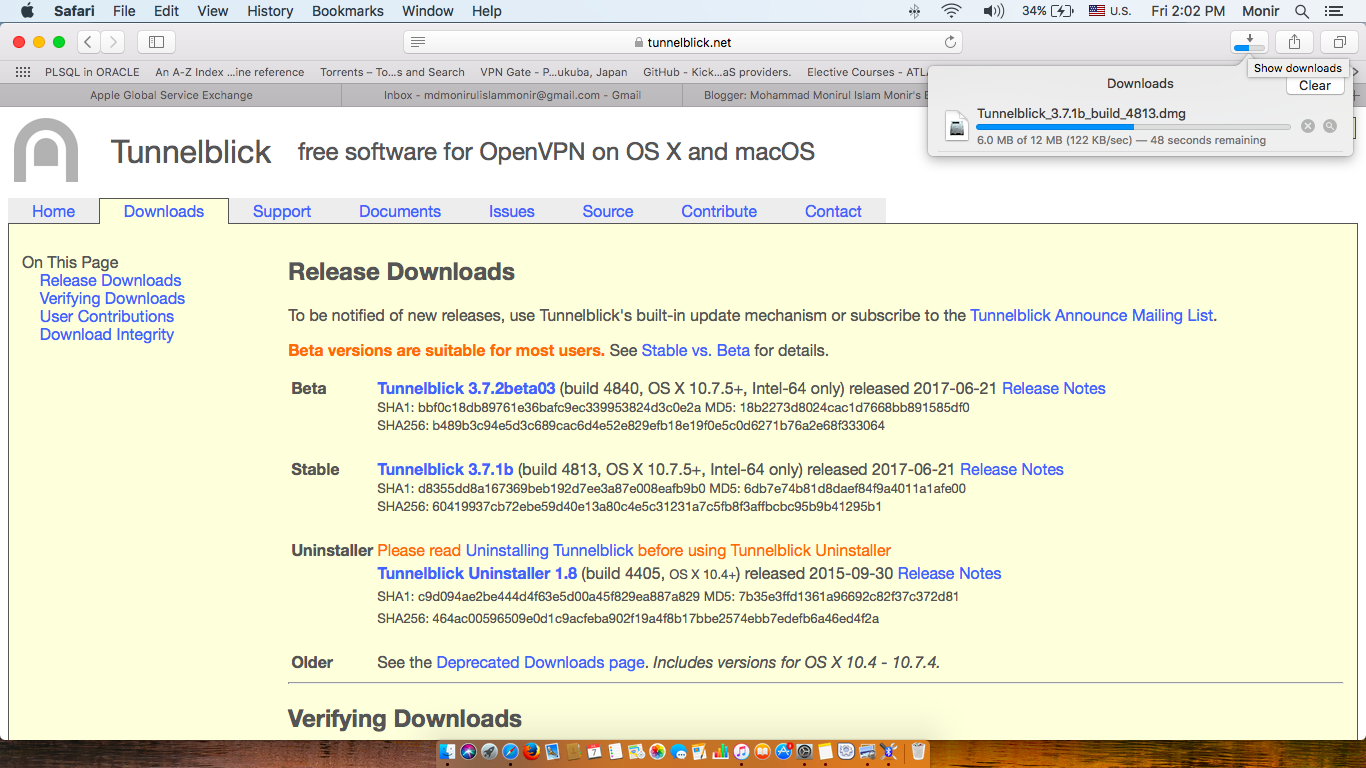The height and width of the screenshot is (768, 1366).
Task: Open Reader view icon in address bar
Action: pos(418,42)
